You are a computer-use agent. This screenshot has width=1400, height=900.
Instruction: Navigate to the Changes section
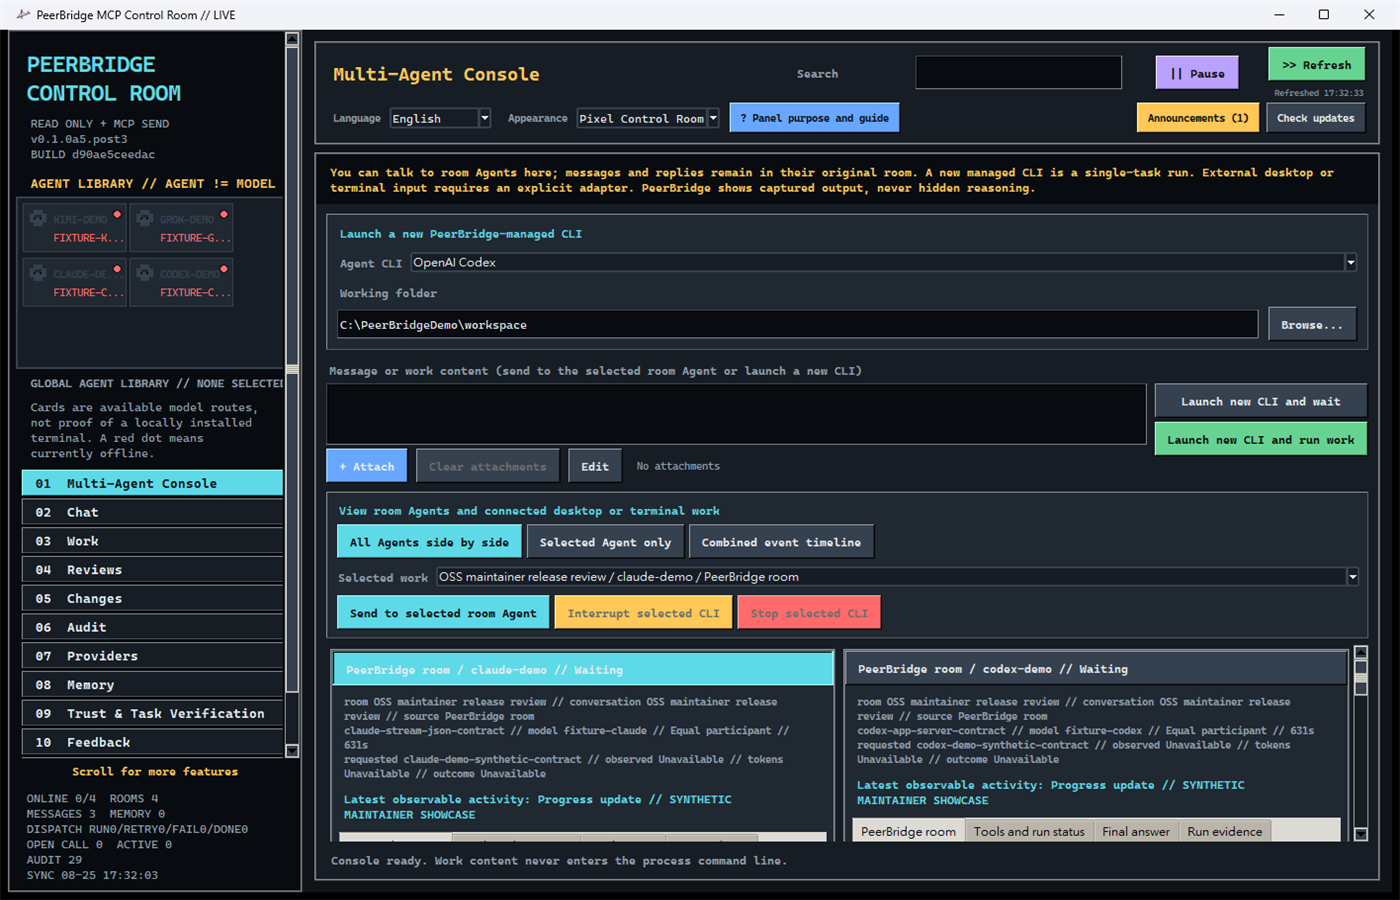pos(152,599)
